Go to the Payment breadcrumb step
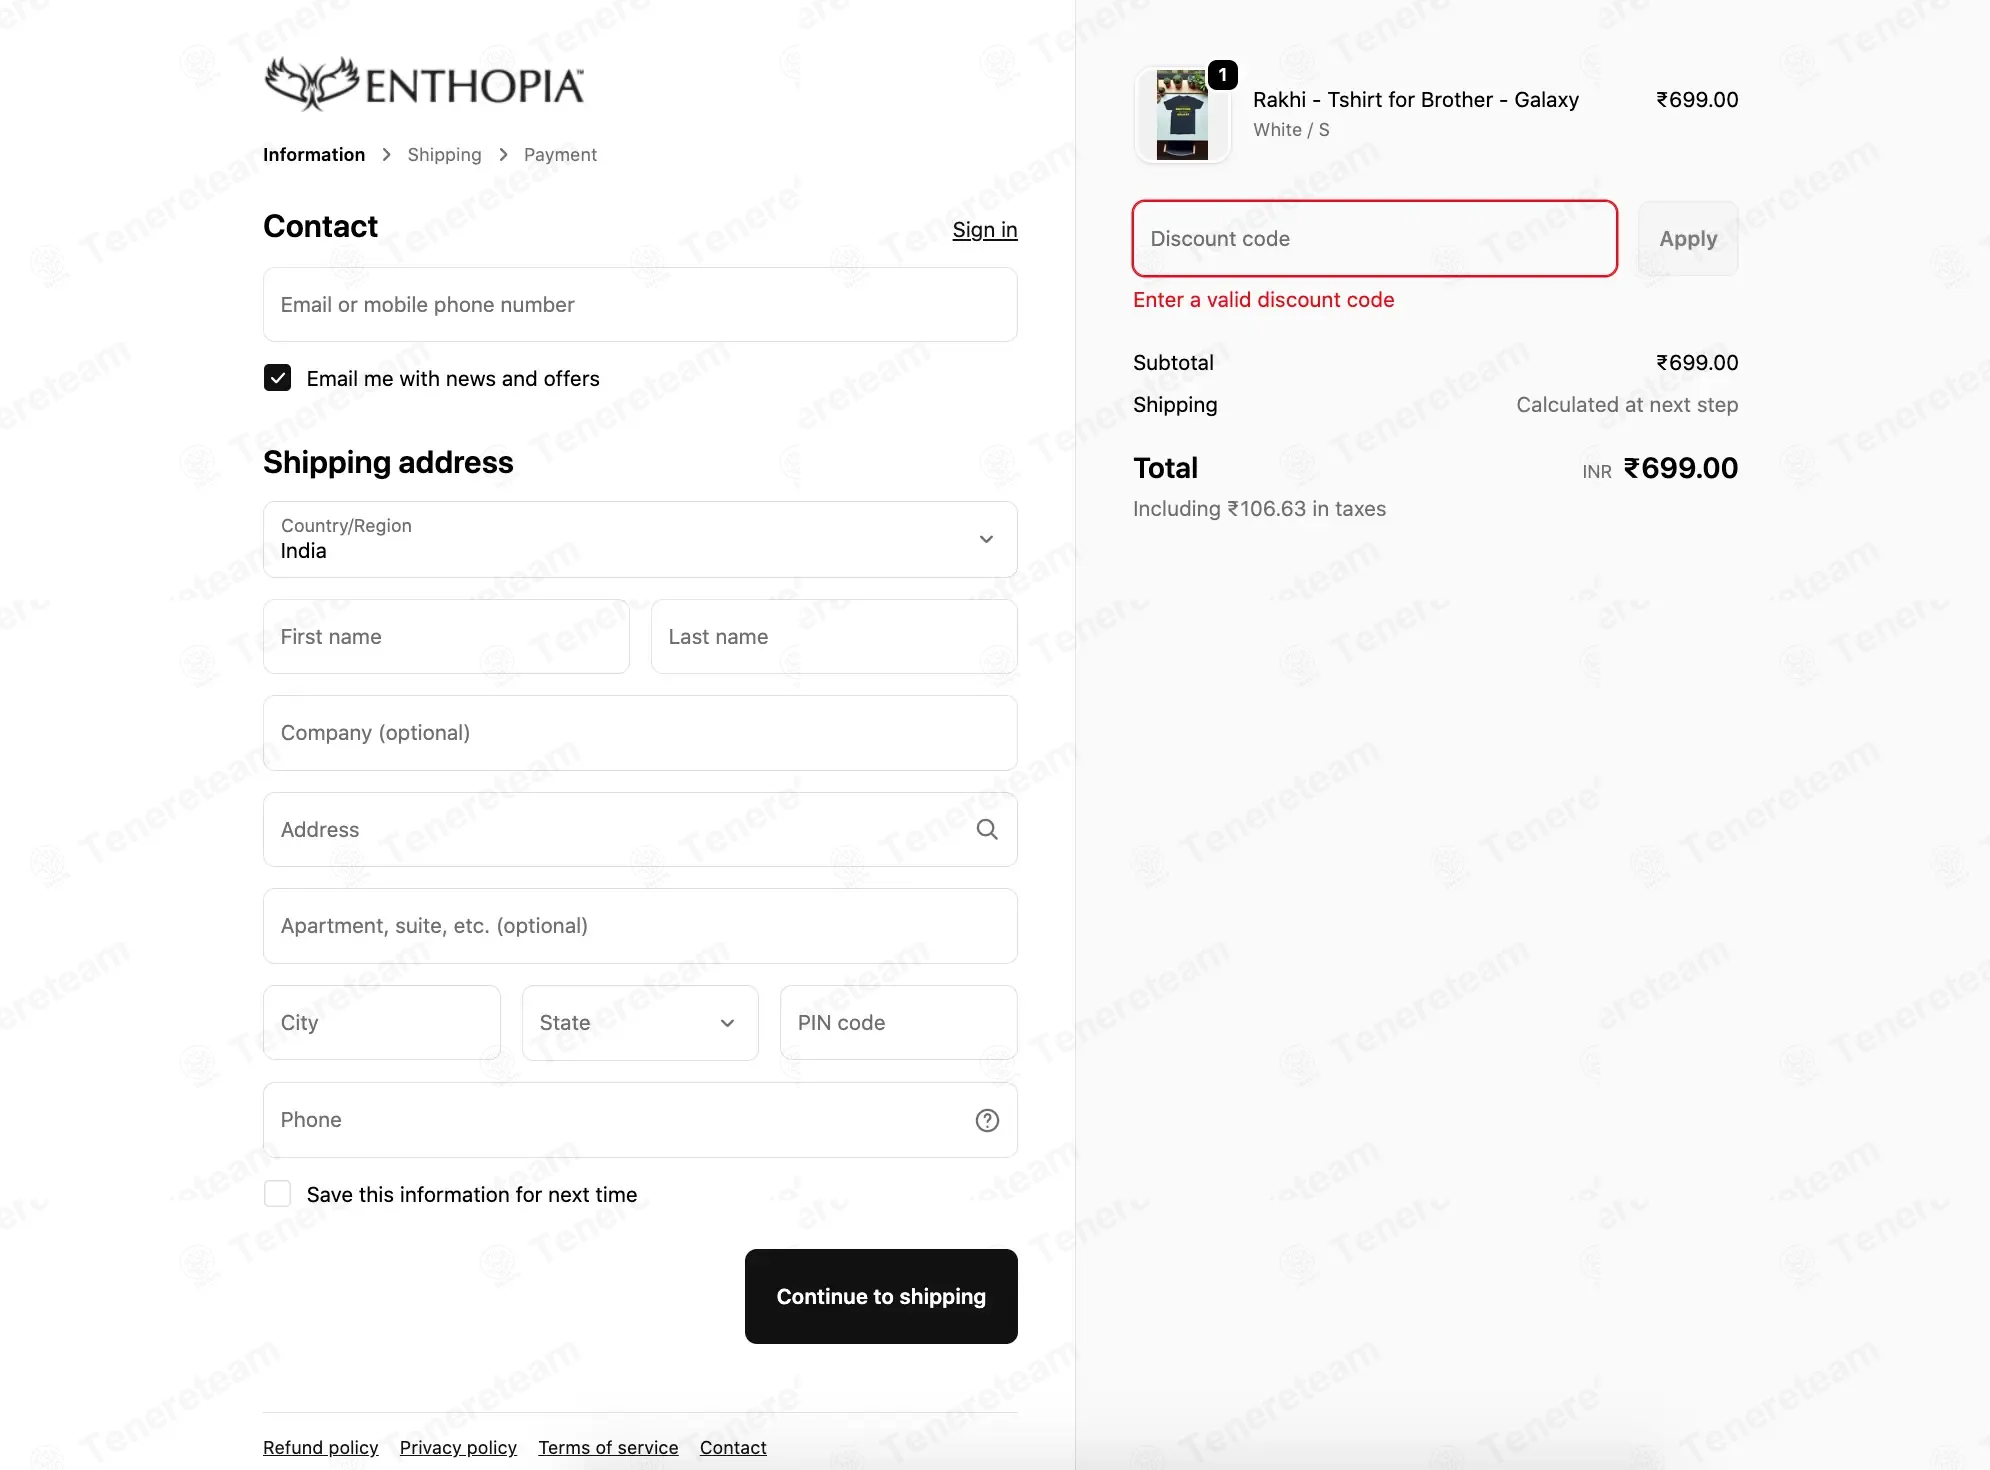This screenshot has width=1990, height=1470. coord(560,155)
